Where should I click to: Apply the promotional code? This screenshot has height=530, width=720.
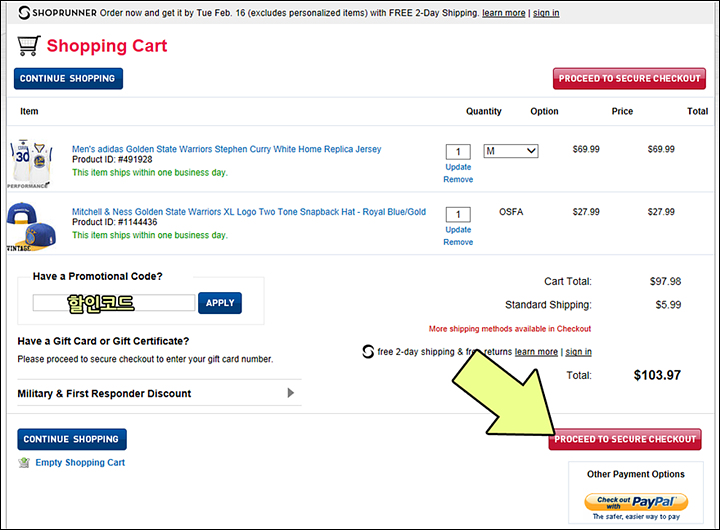tap(220, 303)
